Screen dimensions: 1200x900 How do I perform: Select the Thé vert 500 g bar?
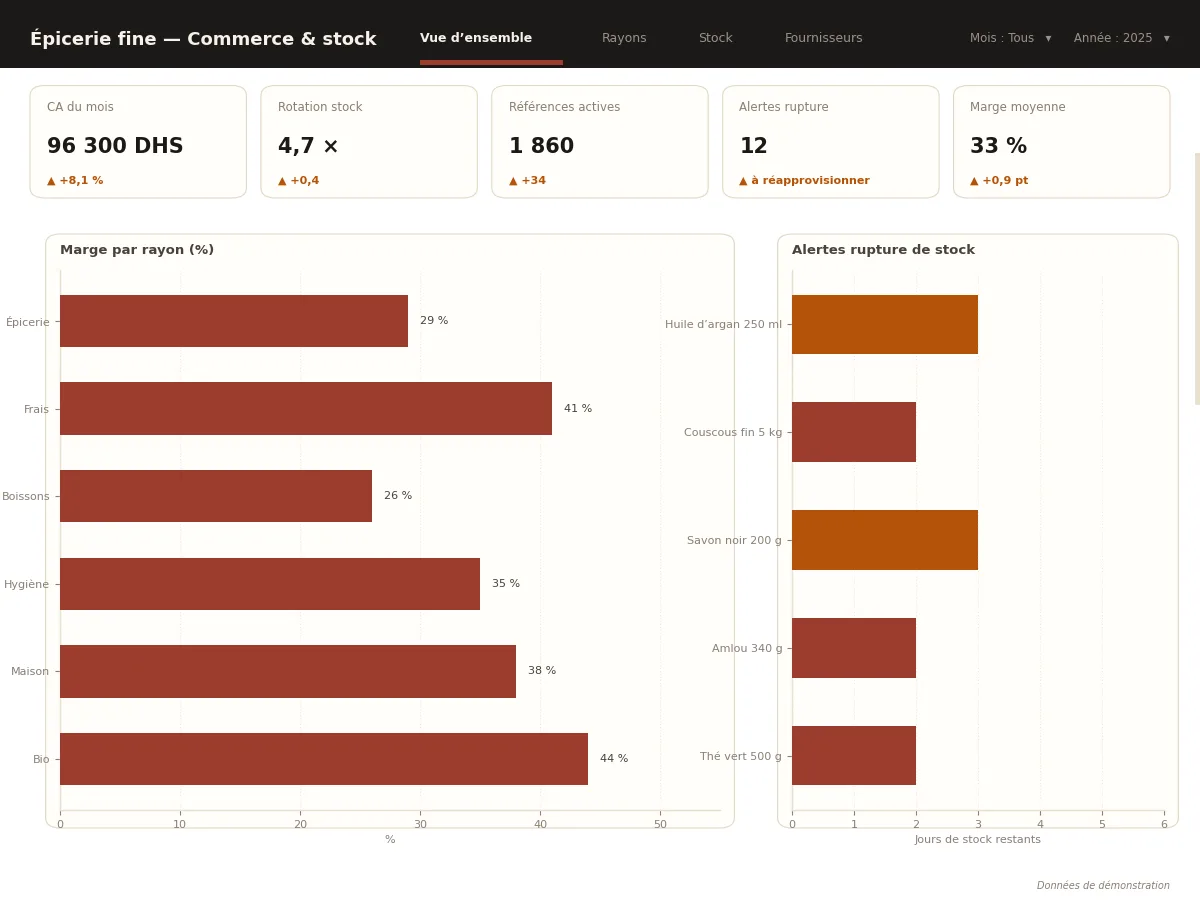pyautogui.click(x=854, y=756)
